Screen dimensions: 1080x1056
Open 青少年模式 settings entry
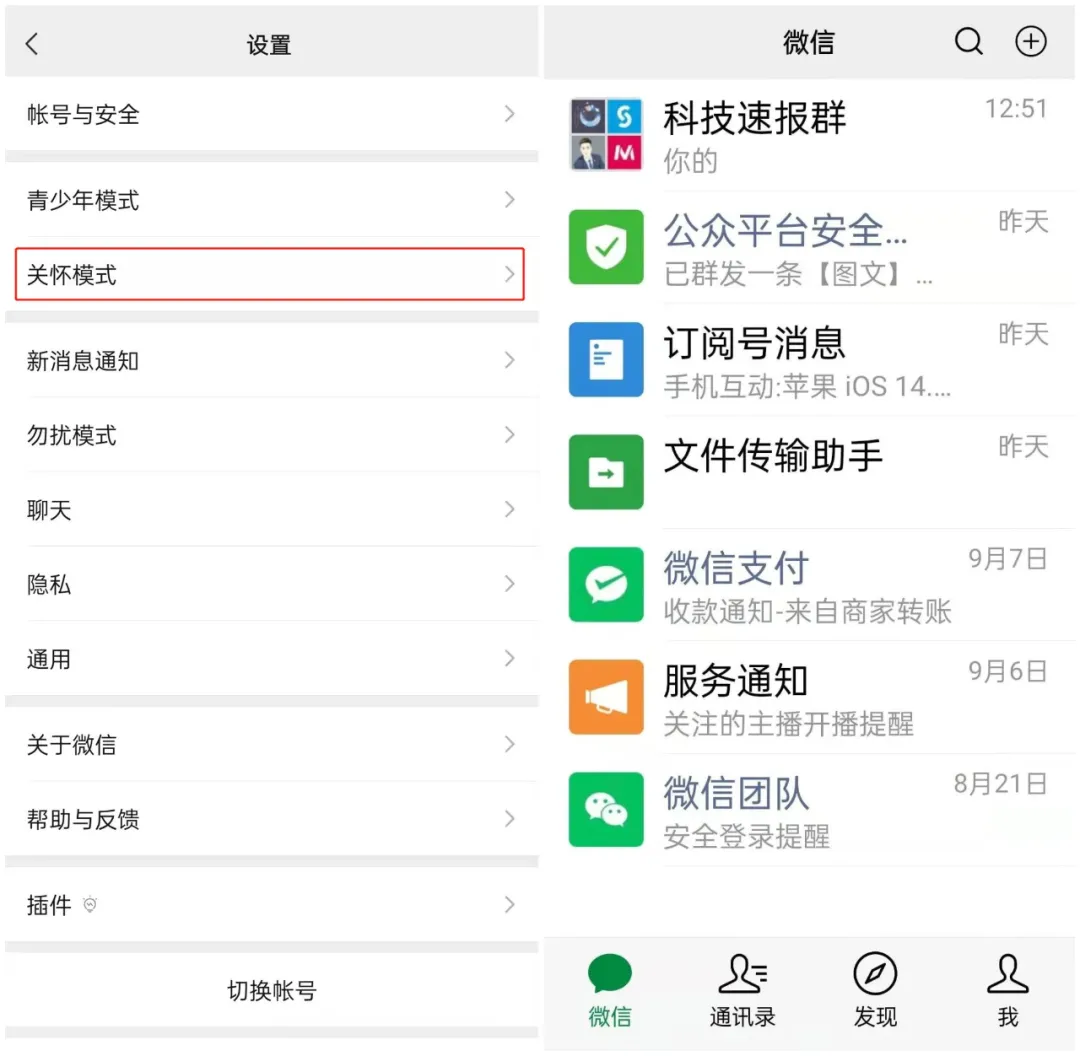[270, 200]
